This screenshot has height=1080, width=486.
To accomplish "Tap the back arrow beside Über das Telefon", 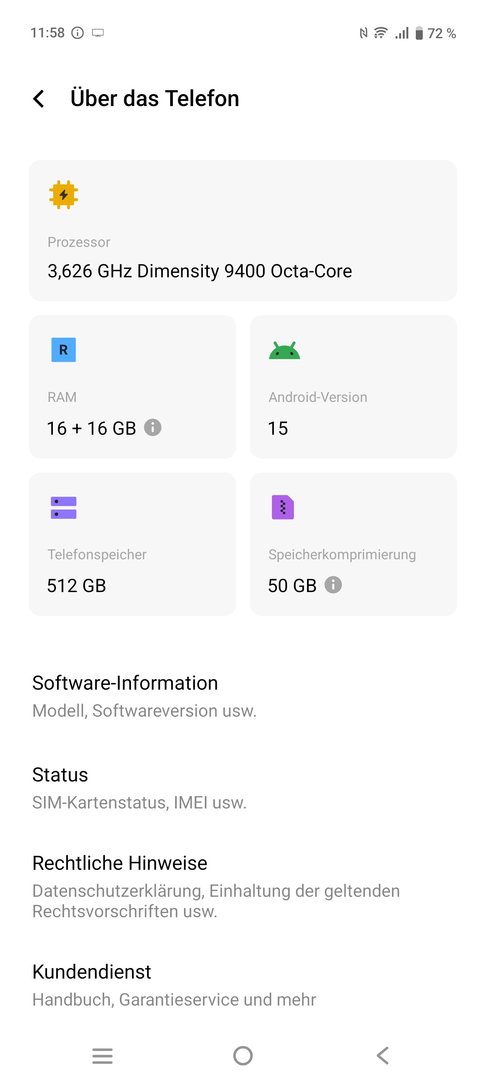I will coord(39,98).
